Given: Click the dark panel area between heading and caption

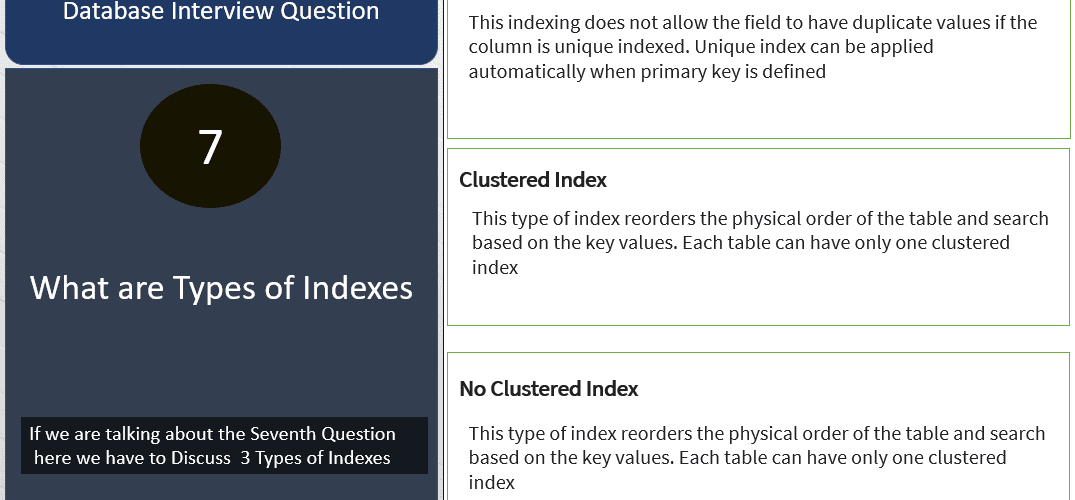Looking at the screenshot, I should pyautogui.click(x=221, y=360).
